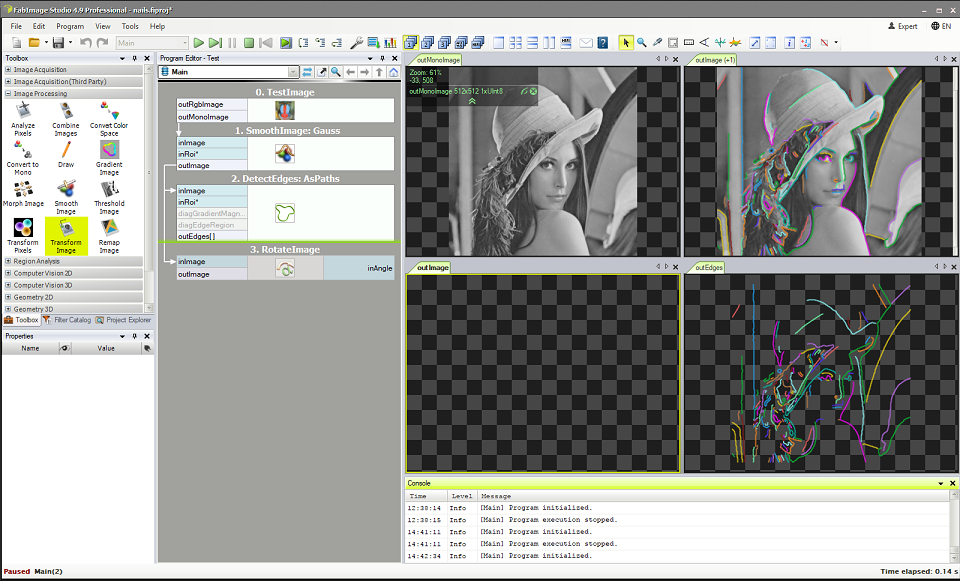Switch to preview layout 2
Image resolution: width=960 pixels, height=581 pixels.
427,43
